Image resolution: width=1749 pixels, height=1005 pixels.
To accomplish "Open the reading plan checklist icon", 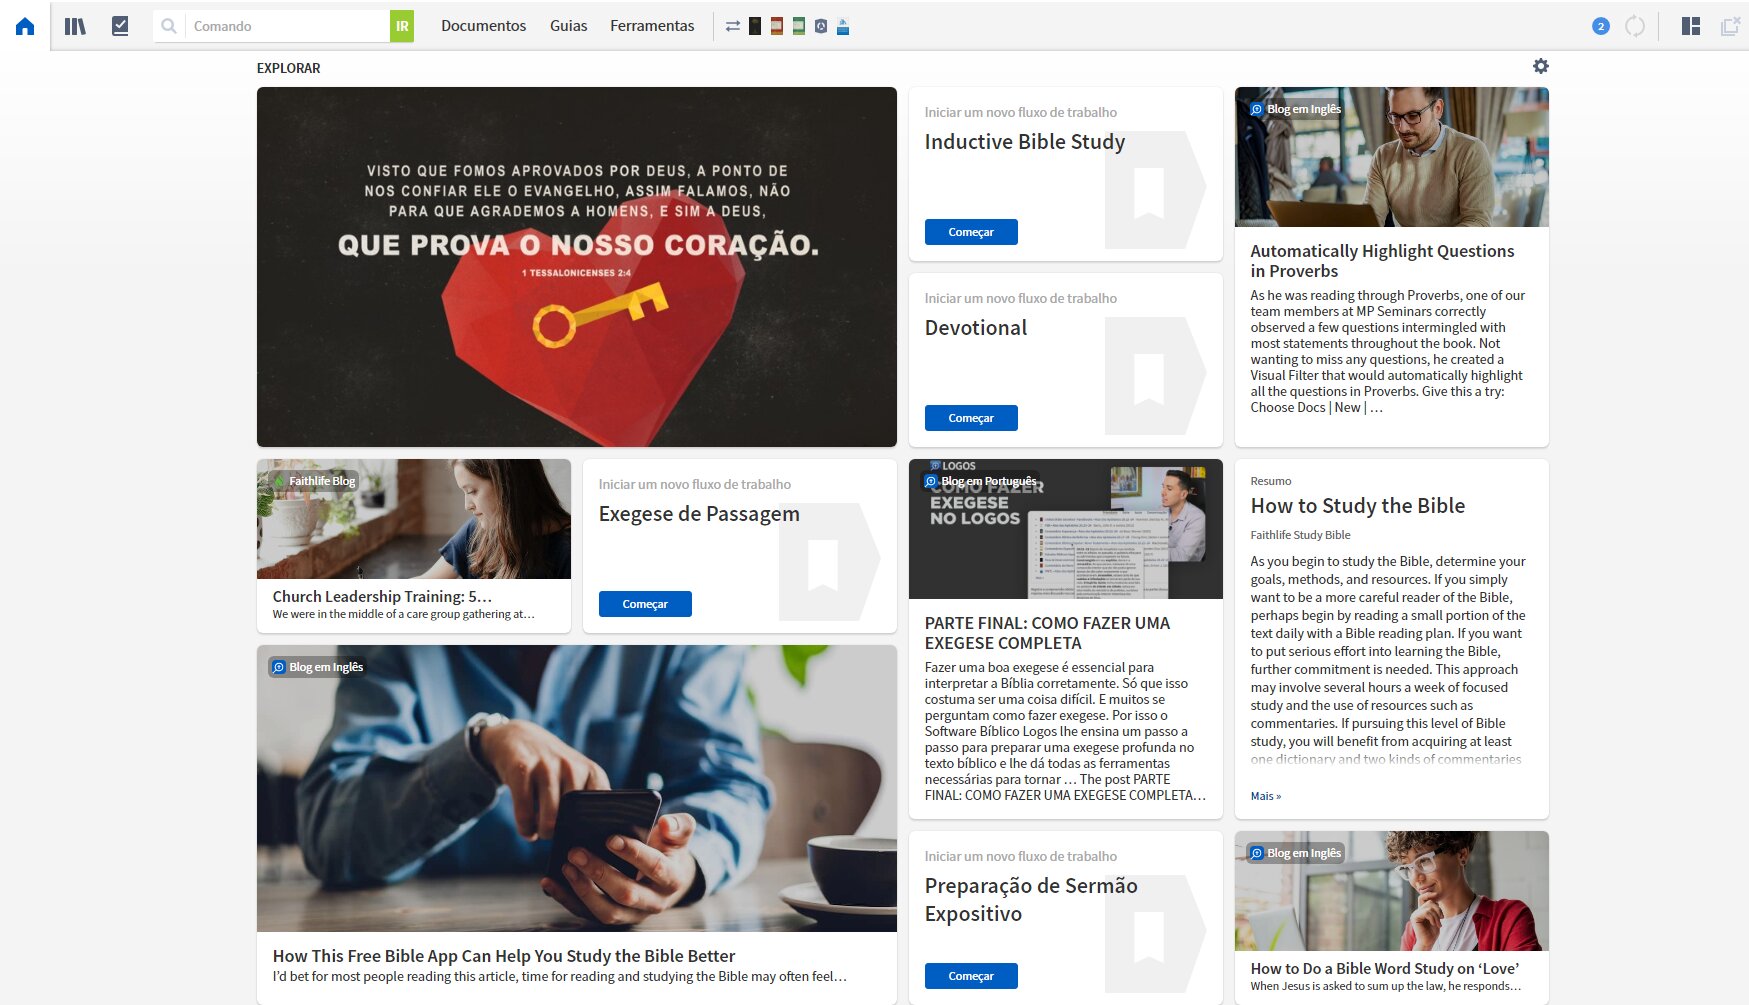I will click(x=120, y=26).
